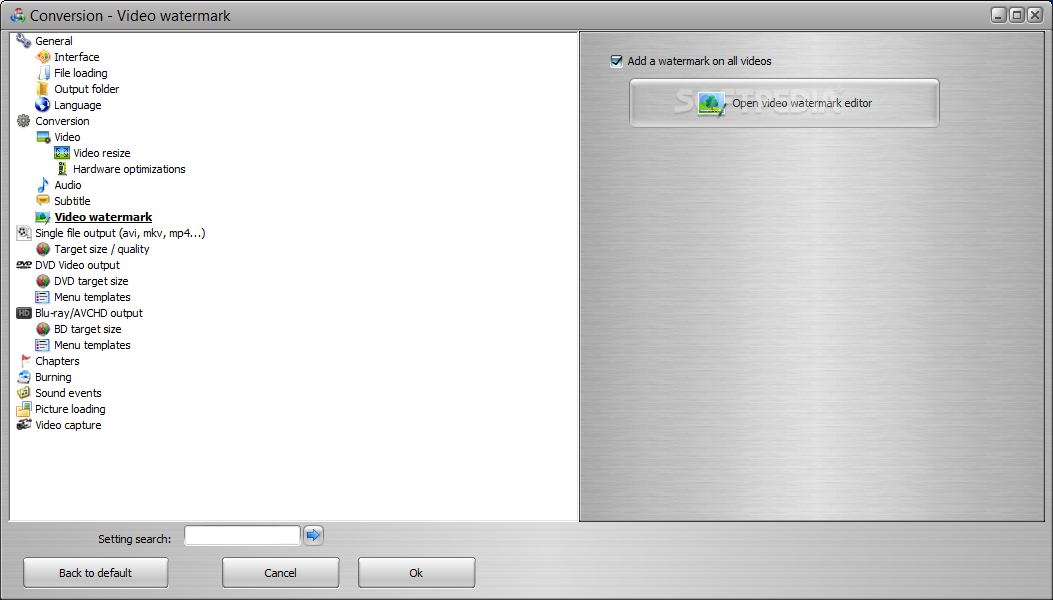Click the Interface settings icon
This screenshot has width=1053, height=600.
click(43, 57)
